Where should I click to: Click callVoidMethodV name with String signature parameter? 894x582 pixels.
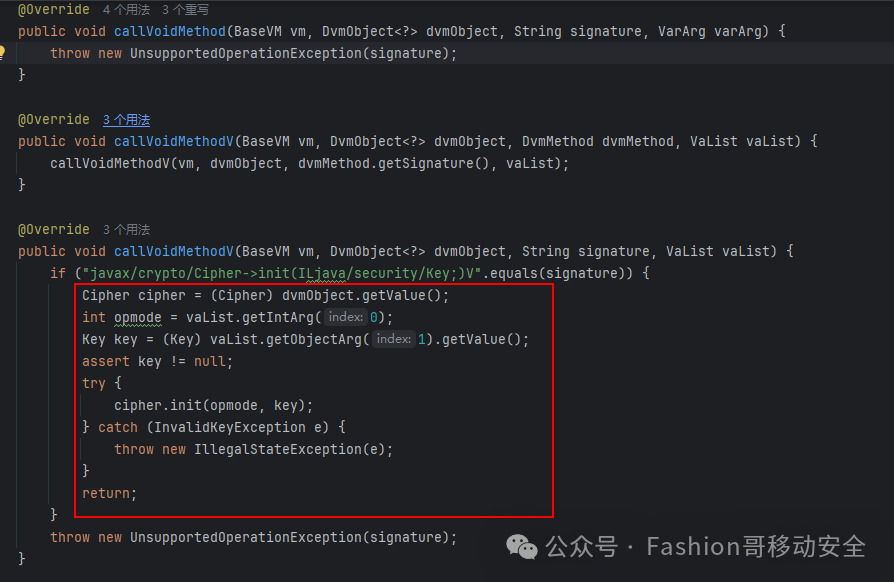coord(174,251)
